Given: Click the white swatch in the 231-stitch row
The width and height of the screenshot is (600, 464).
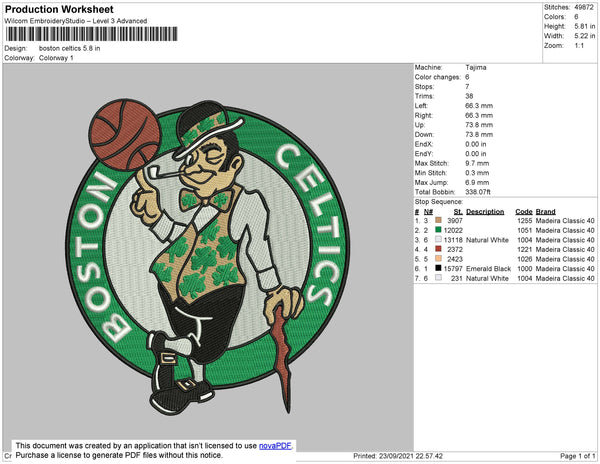Looking at the screenshot, I should 438,278.
